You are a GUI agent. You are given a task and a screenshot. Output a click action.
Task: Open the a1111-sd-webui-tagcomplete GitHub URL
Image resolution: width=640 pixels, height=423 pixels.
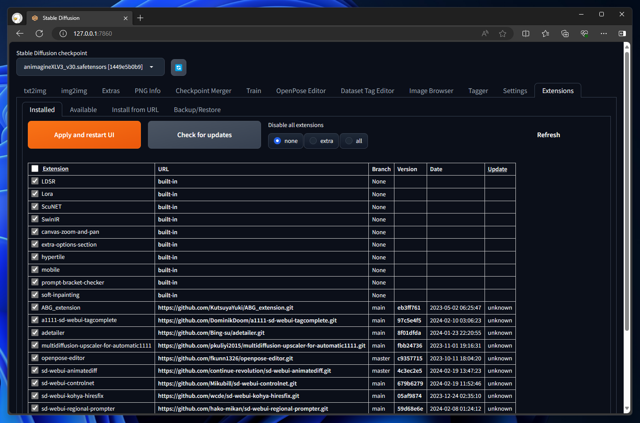coord(247,320)
